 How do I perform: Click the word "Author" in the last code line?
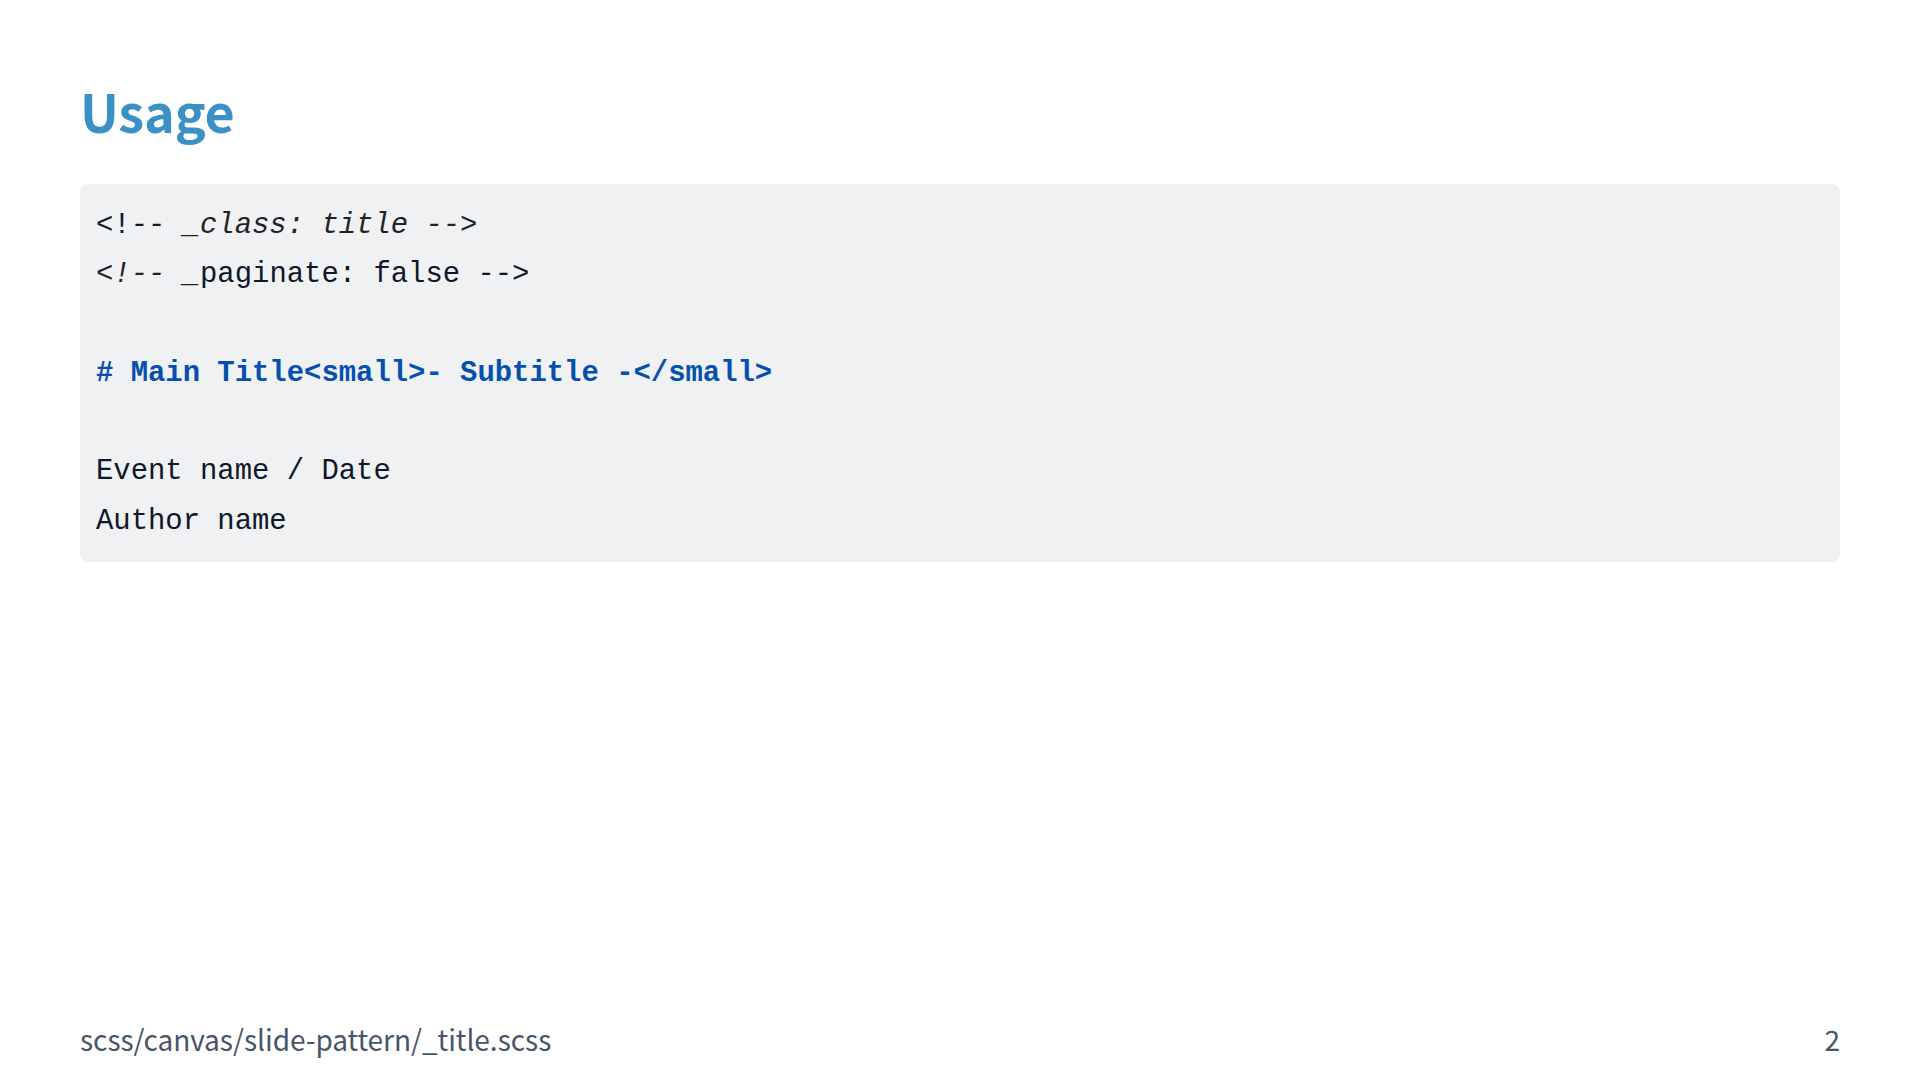coord(147,520)
